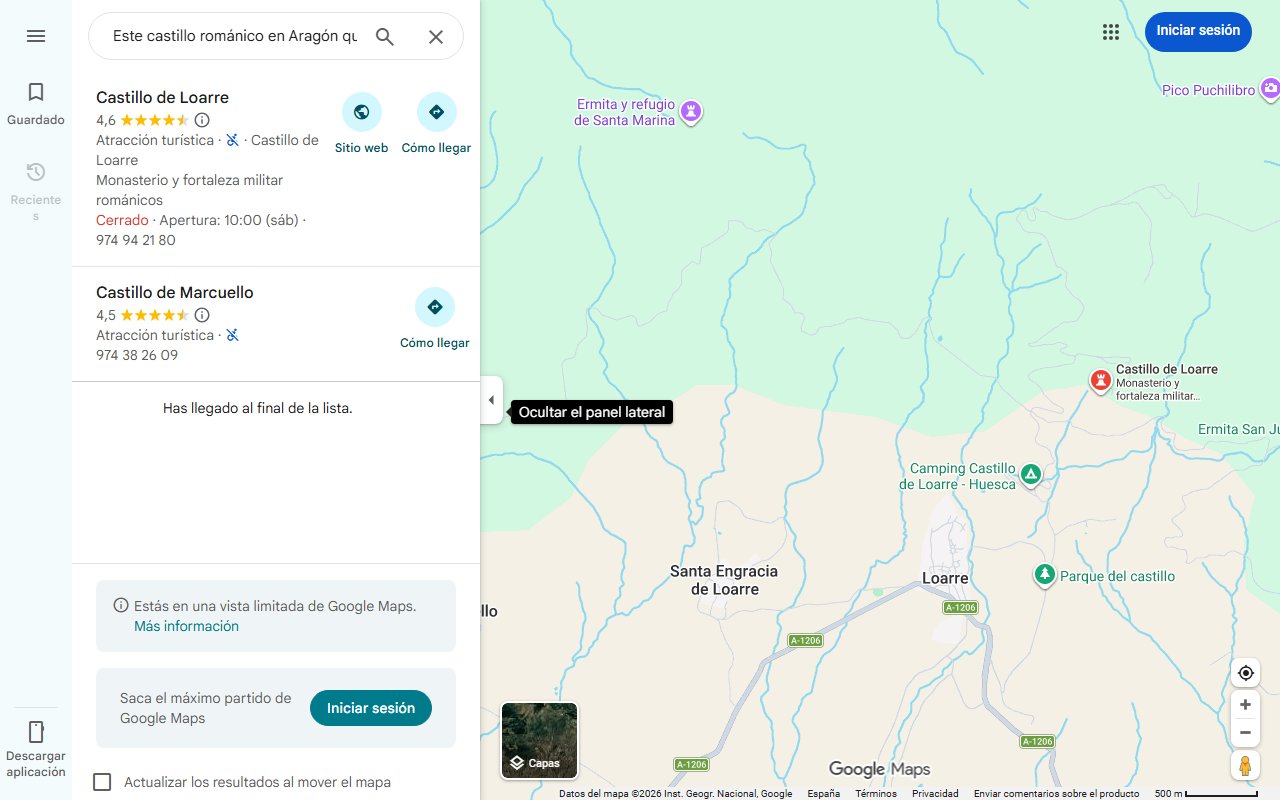Click the search magnifier icon
The height and width of the screenshot is (800, 1280).
(x=385, y=37)
